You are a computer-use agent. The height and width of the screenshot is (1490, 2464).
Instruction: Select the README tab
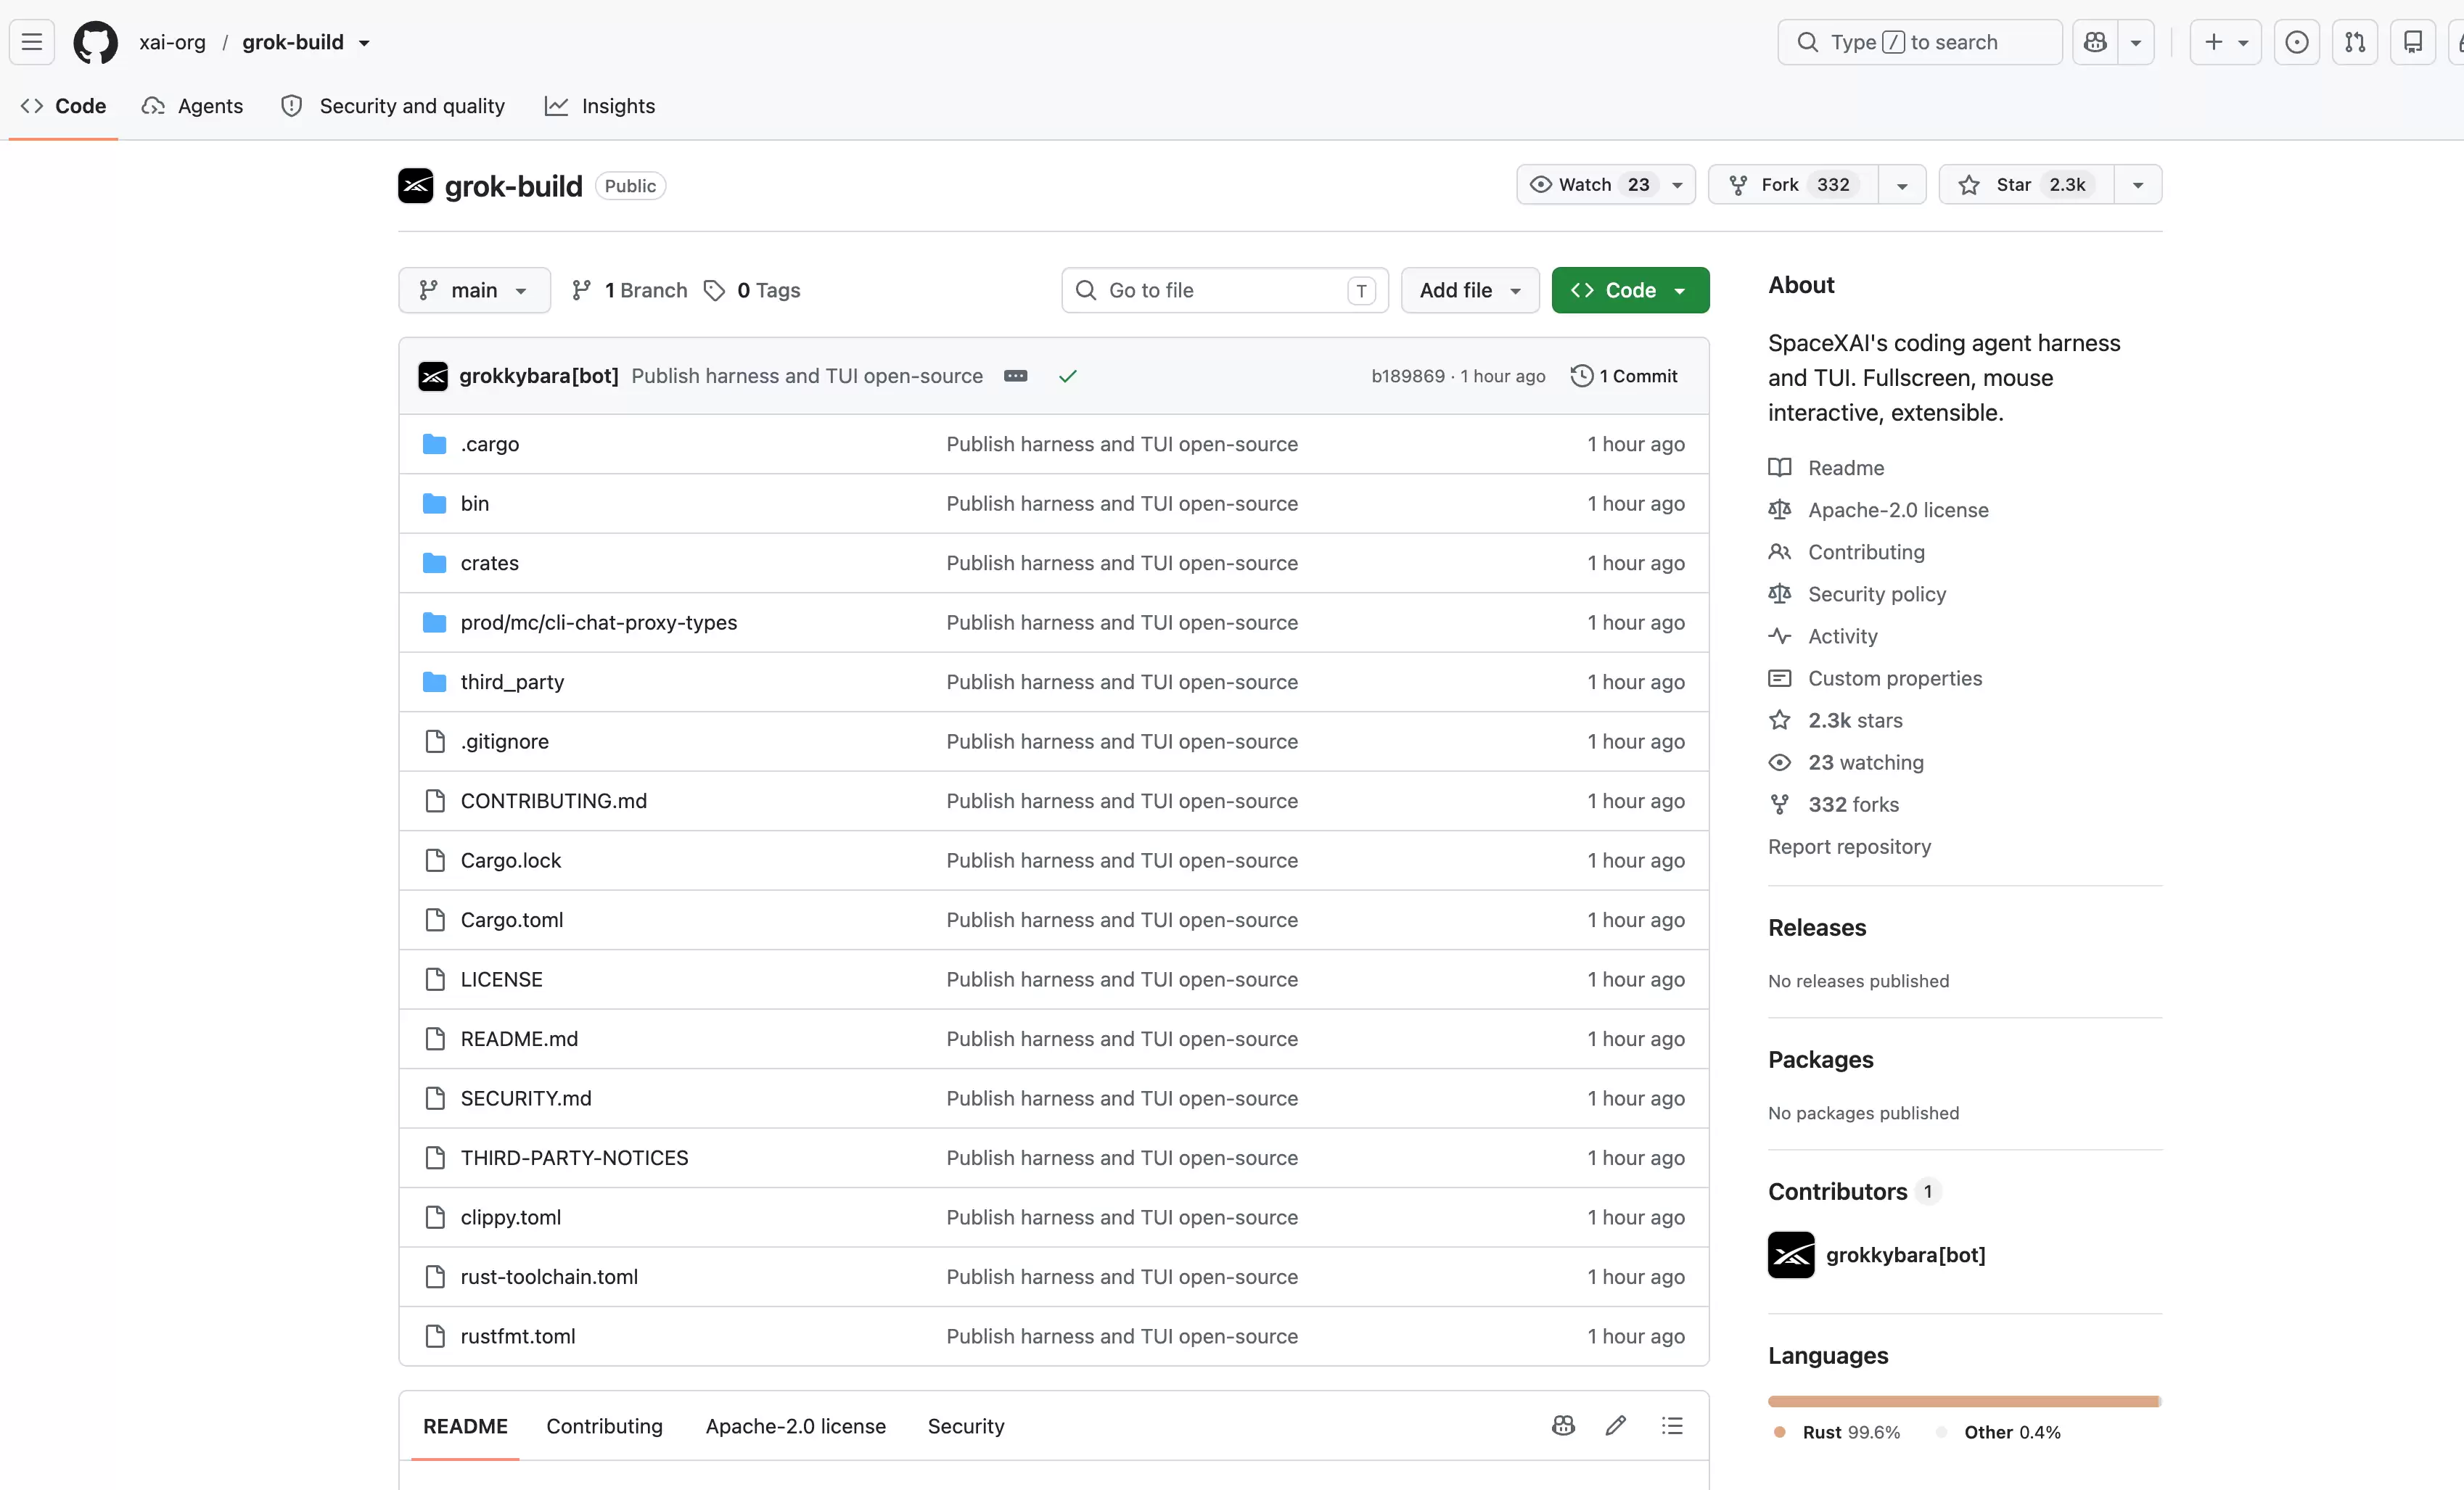coord(465,1426)
